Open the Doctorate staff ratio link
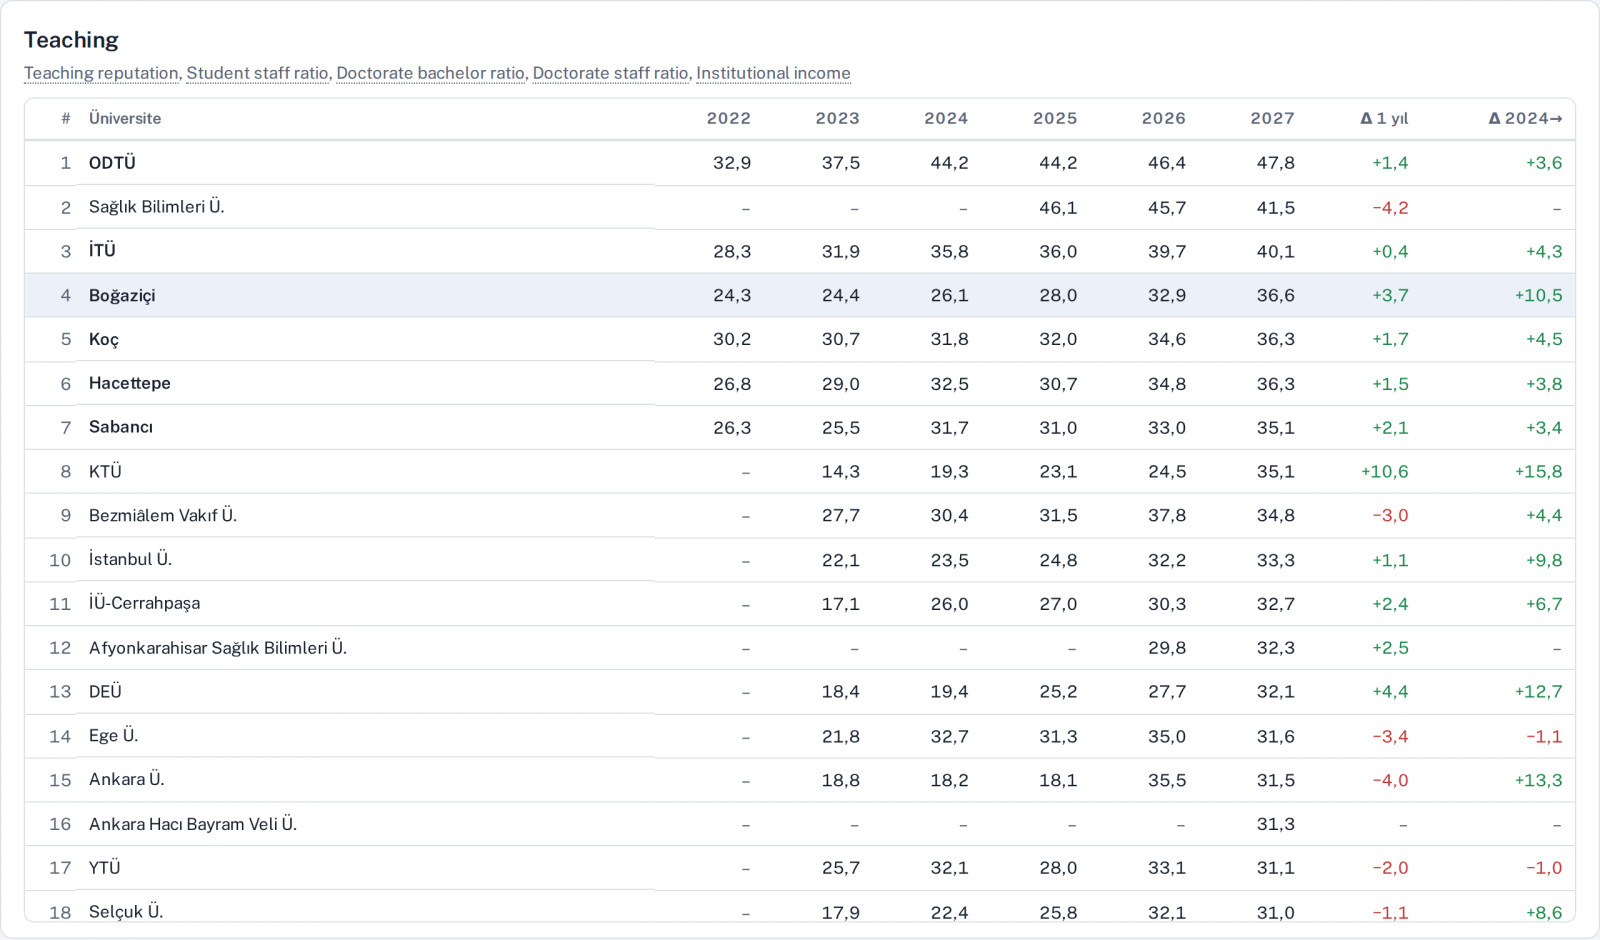This screenshot has width=1600, height=940. (x=610, y=73)
